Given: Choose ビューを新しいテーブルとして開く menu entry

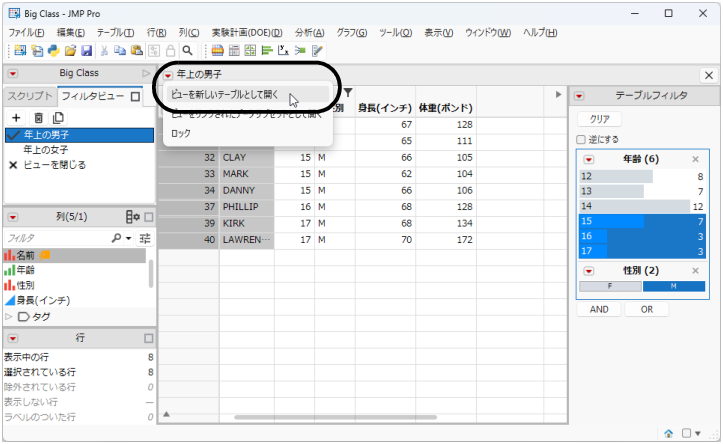Looking at the screenshot, I should click(248, 95).
